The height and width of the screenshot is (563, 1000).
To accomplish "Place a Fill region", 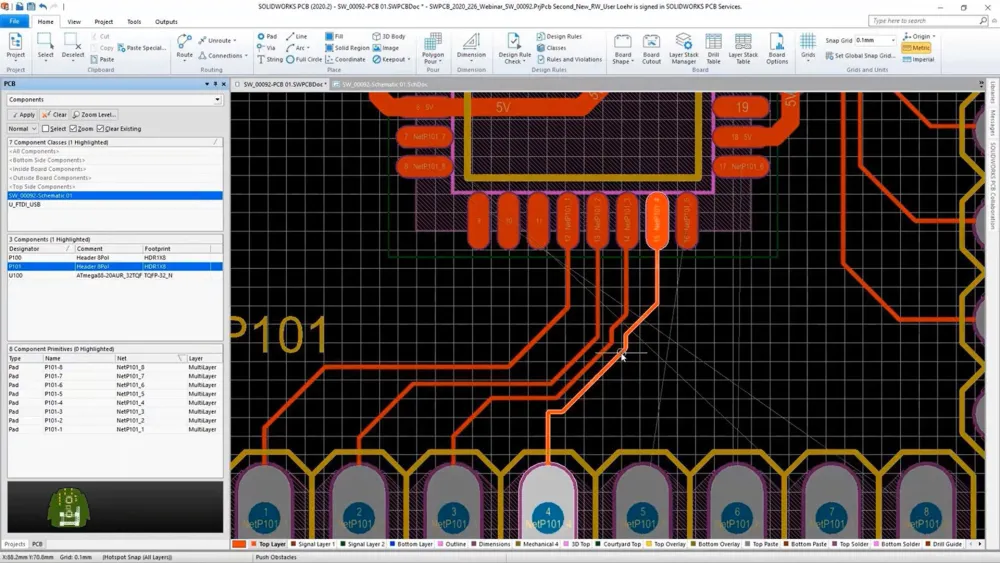I will pos(334,36).
